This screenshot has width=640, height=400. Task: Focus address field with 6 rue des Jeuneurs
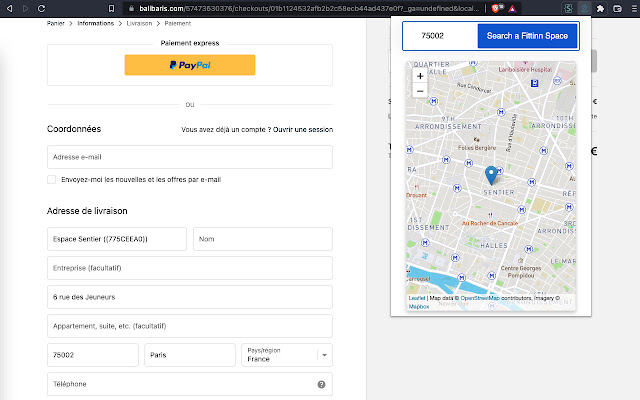coord(190,297)
